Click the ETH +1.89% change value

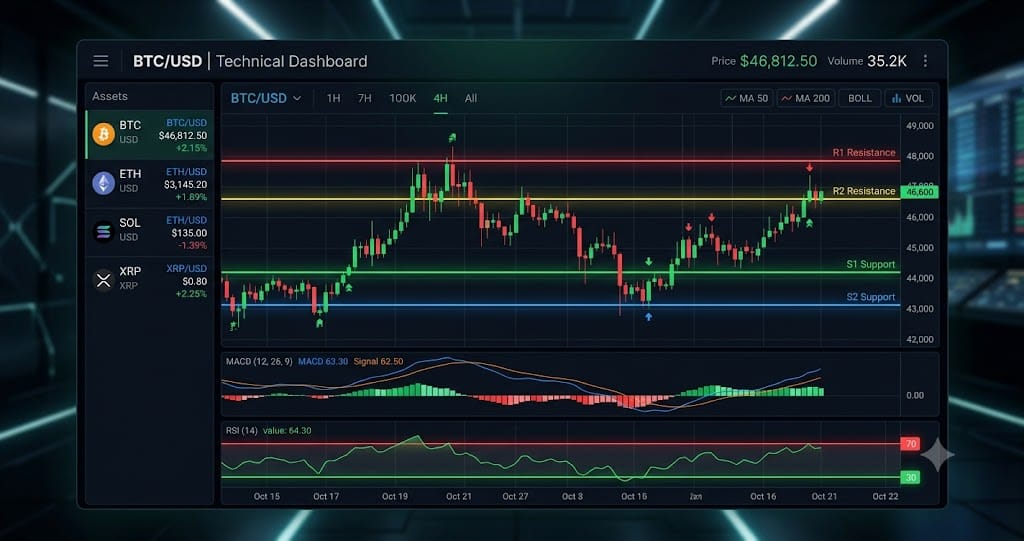click(191, 197)
